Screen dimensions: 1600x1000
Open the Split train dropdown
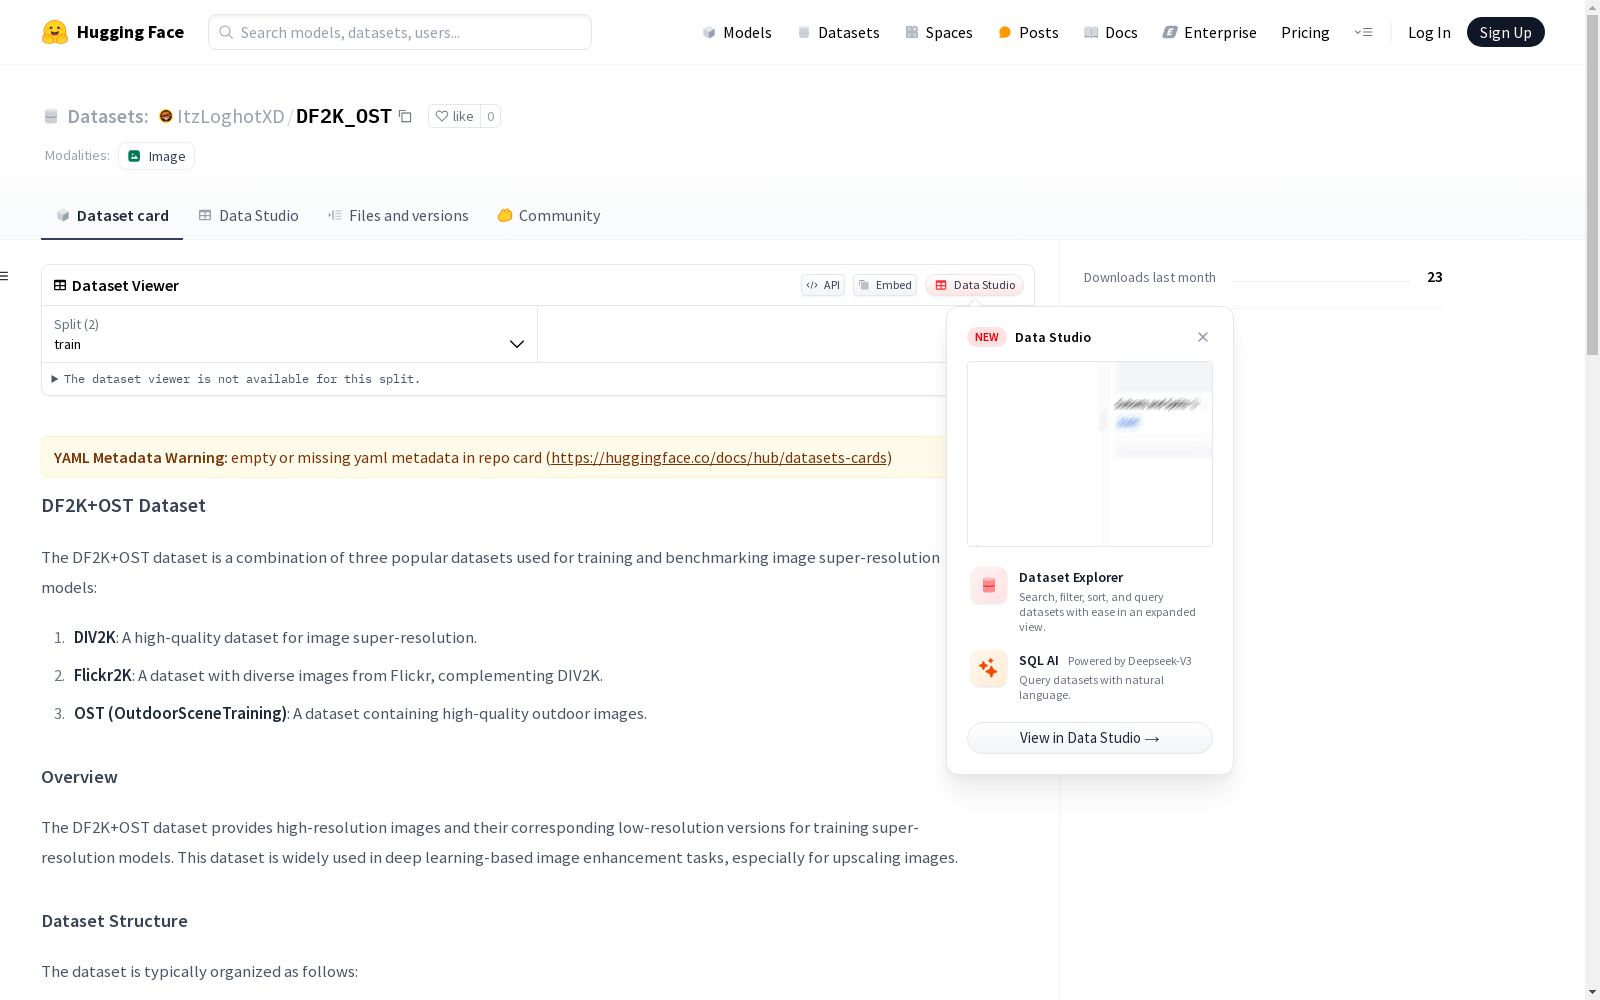[289, 334]
